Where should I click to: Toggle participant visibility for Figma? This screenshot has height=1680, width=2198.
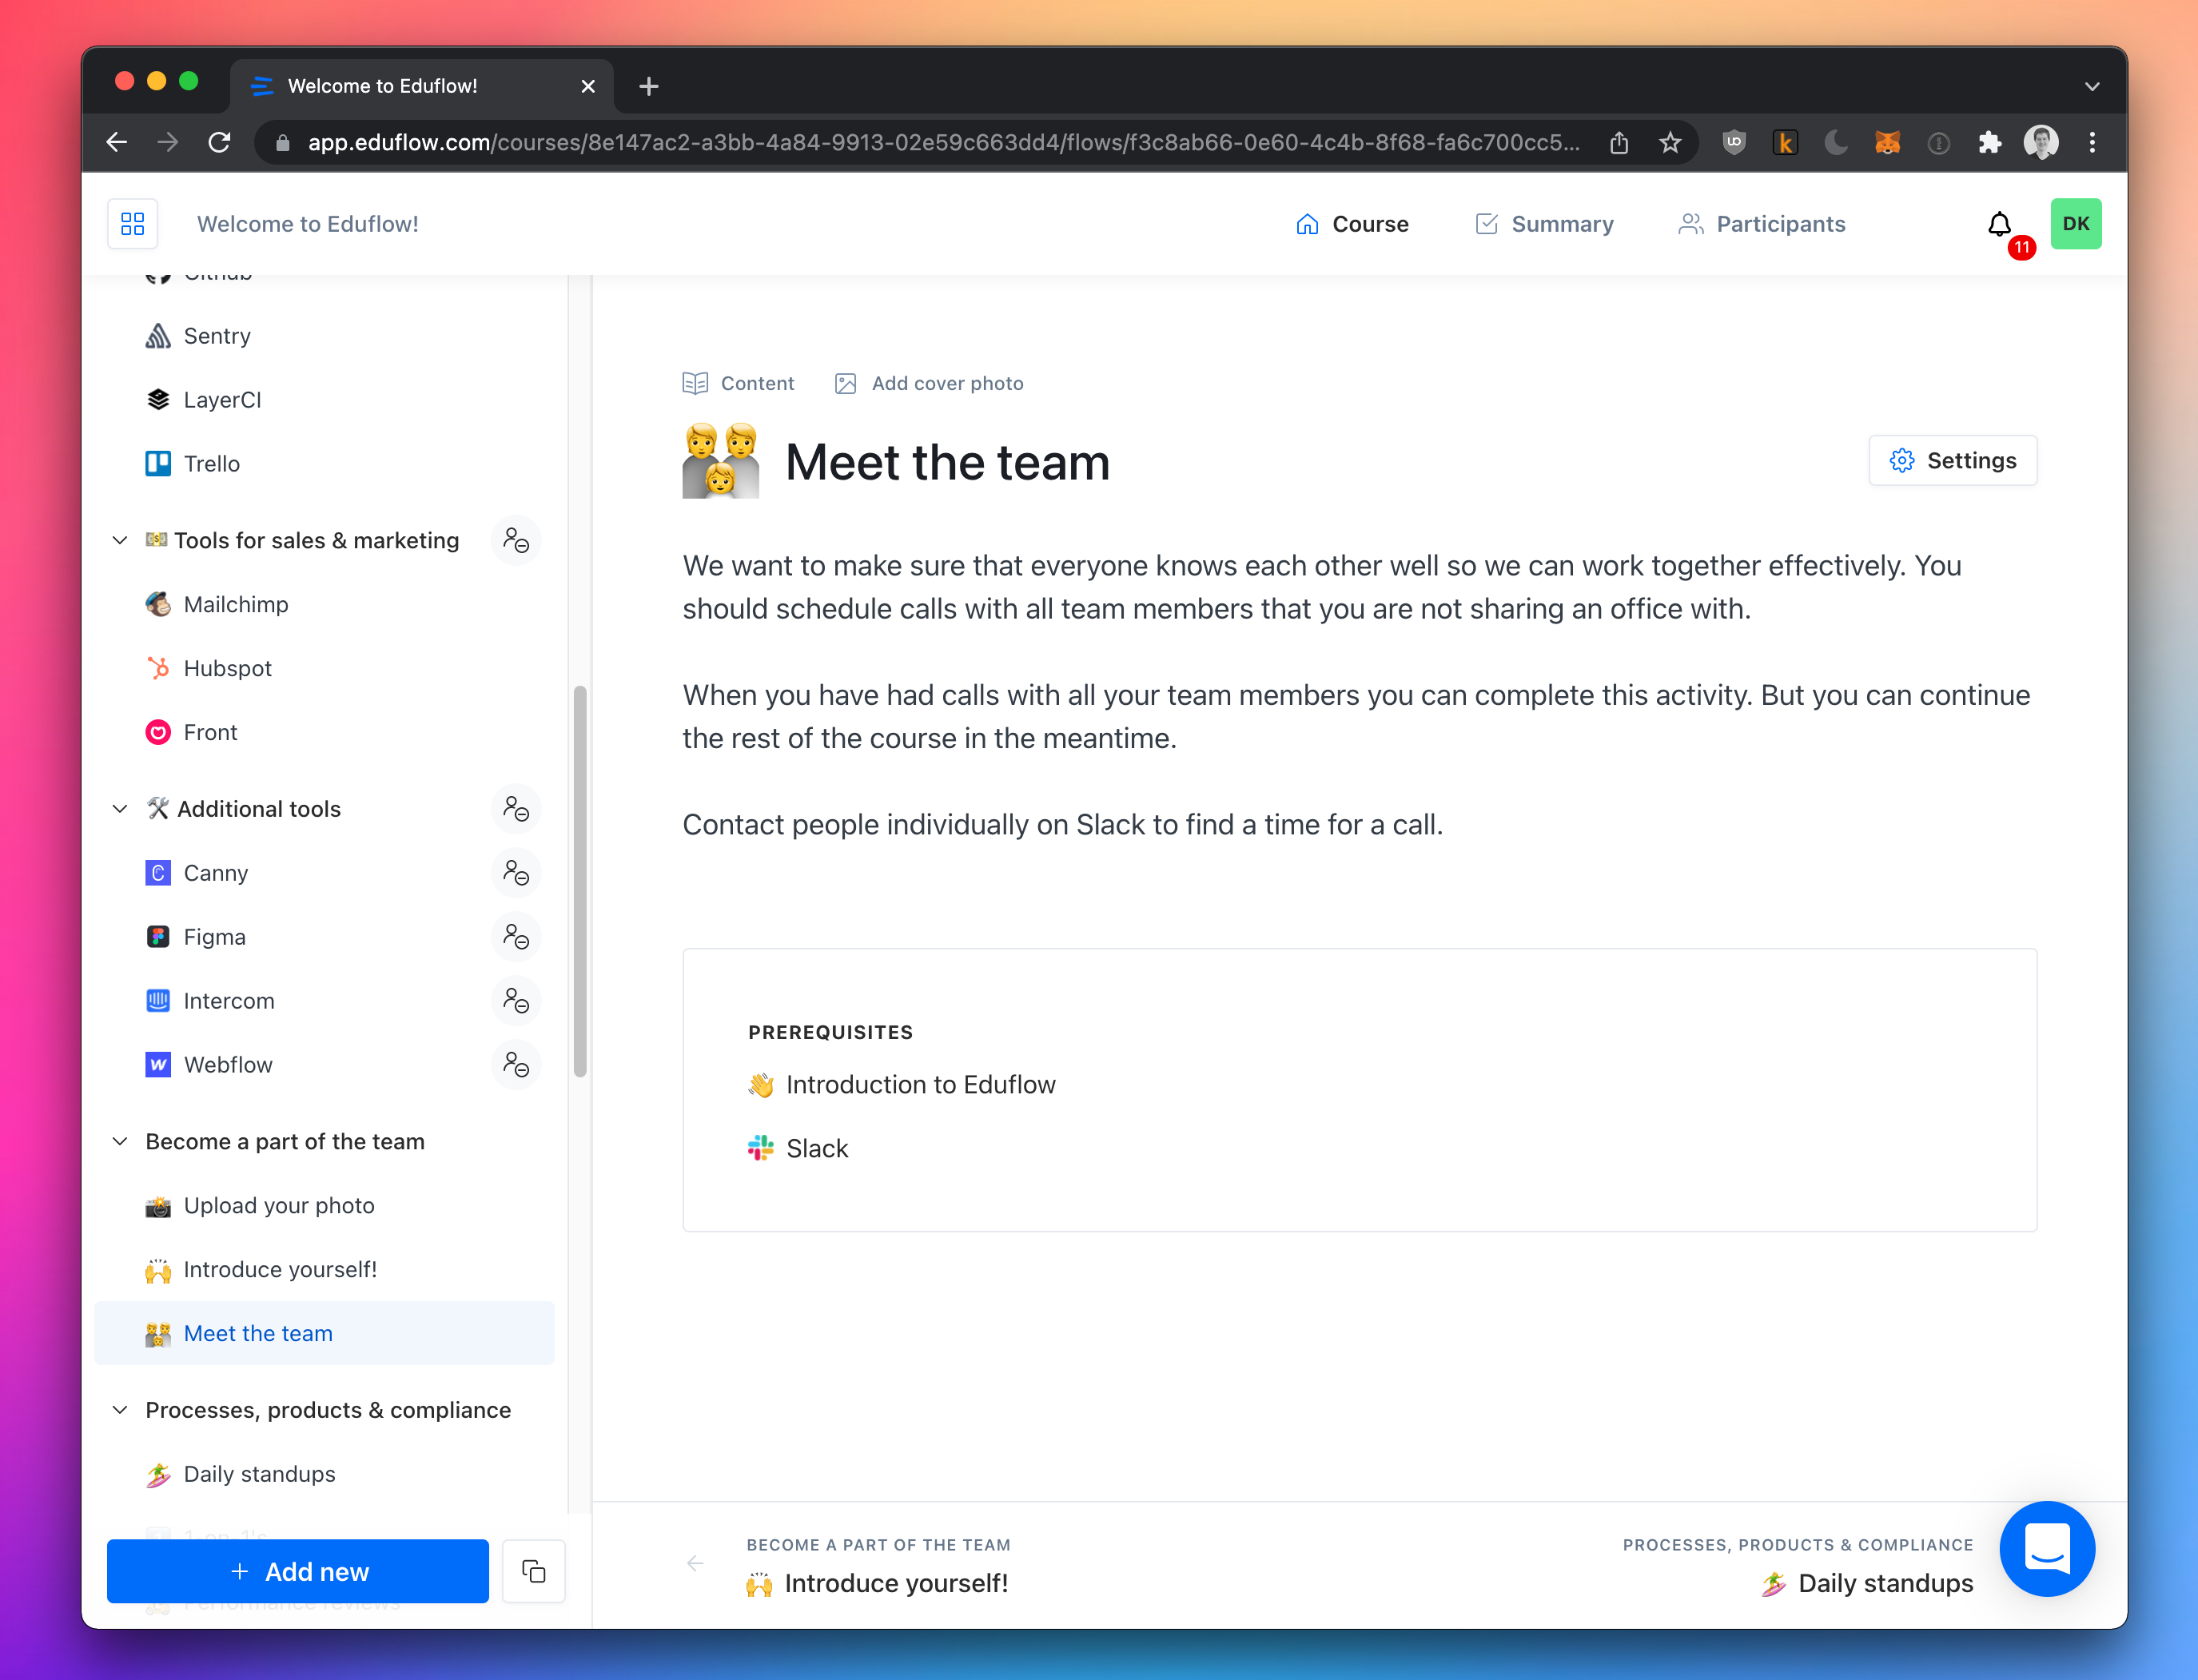[x=516, y=936]
